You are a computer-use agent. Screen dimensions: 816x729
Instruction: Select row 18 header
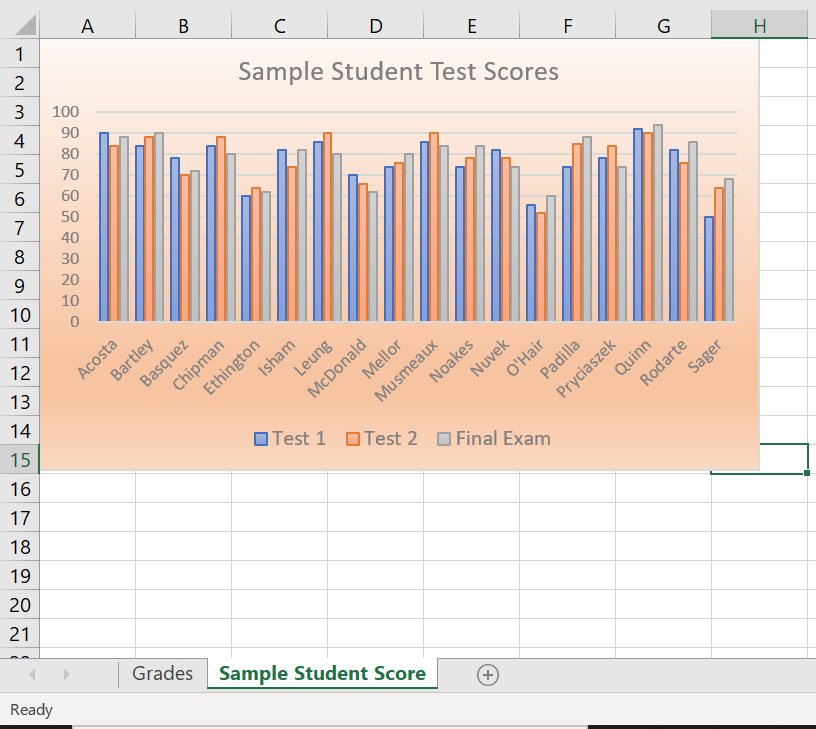pos(19,546)
